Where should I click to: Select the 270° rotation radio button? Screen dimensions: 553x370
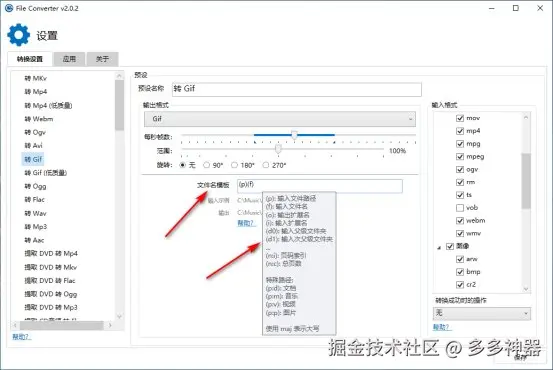click(266, 165)
